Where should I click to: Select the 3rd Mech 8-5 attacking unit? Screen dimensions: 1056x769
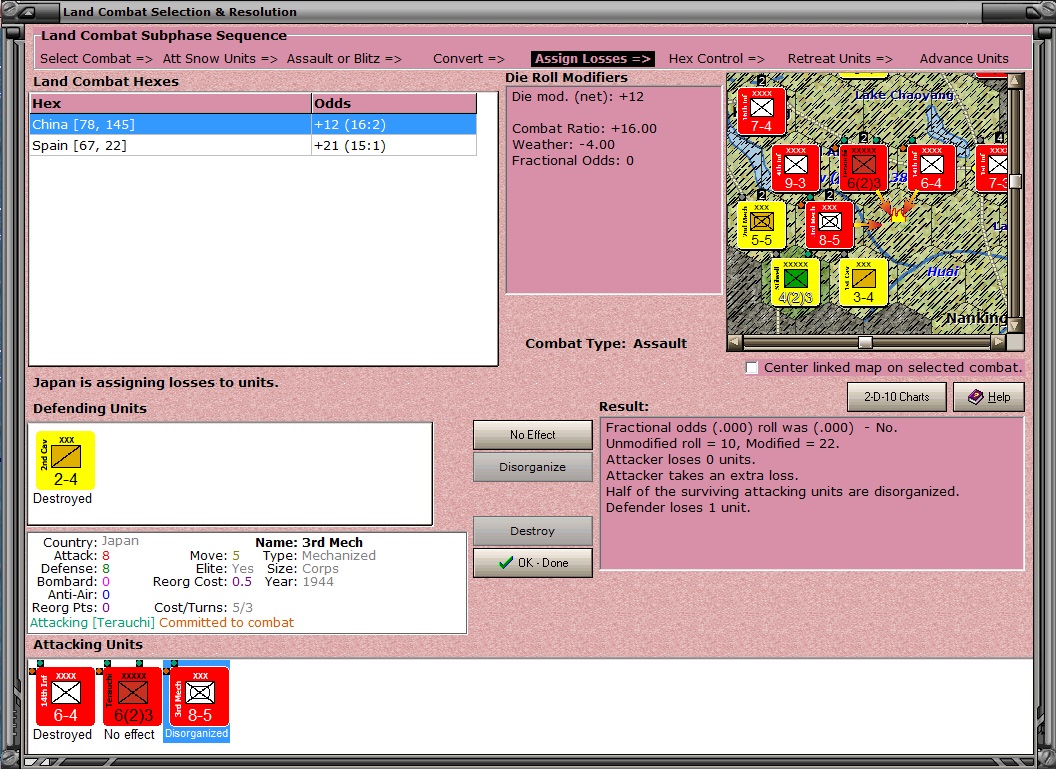click(199, 696)
